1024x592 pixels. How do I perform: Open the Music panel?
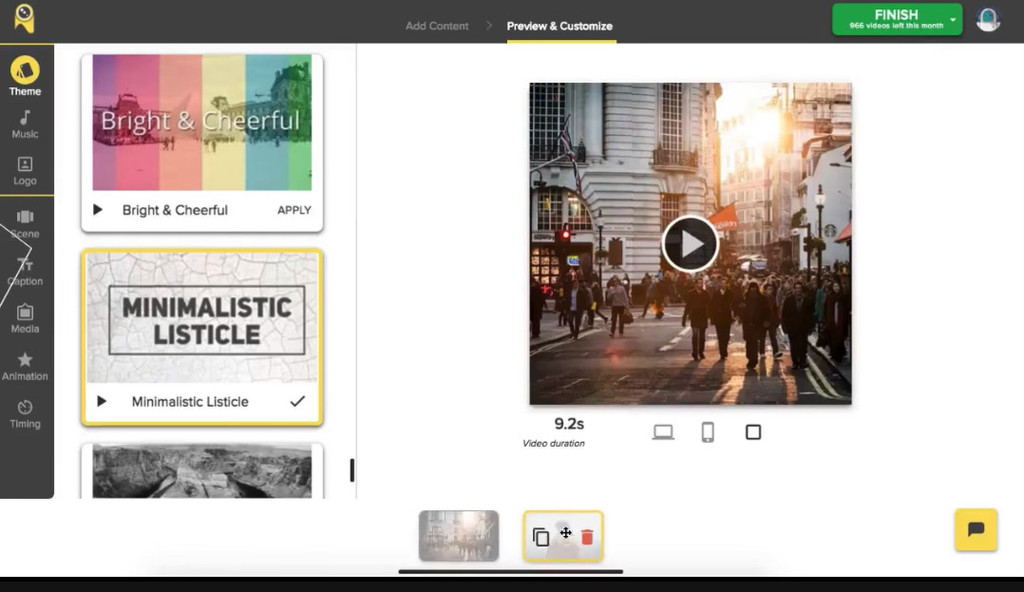coord(25,122)
